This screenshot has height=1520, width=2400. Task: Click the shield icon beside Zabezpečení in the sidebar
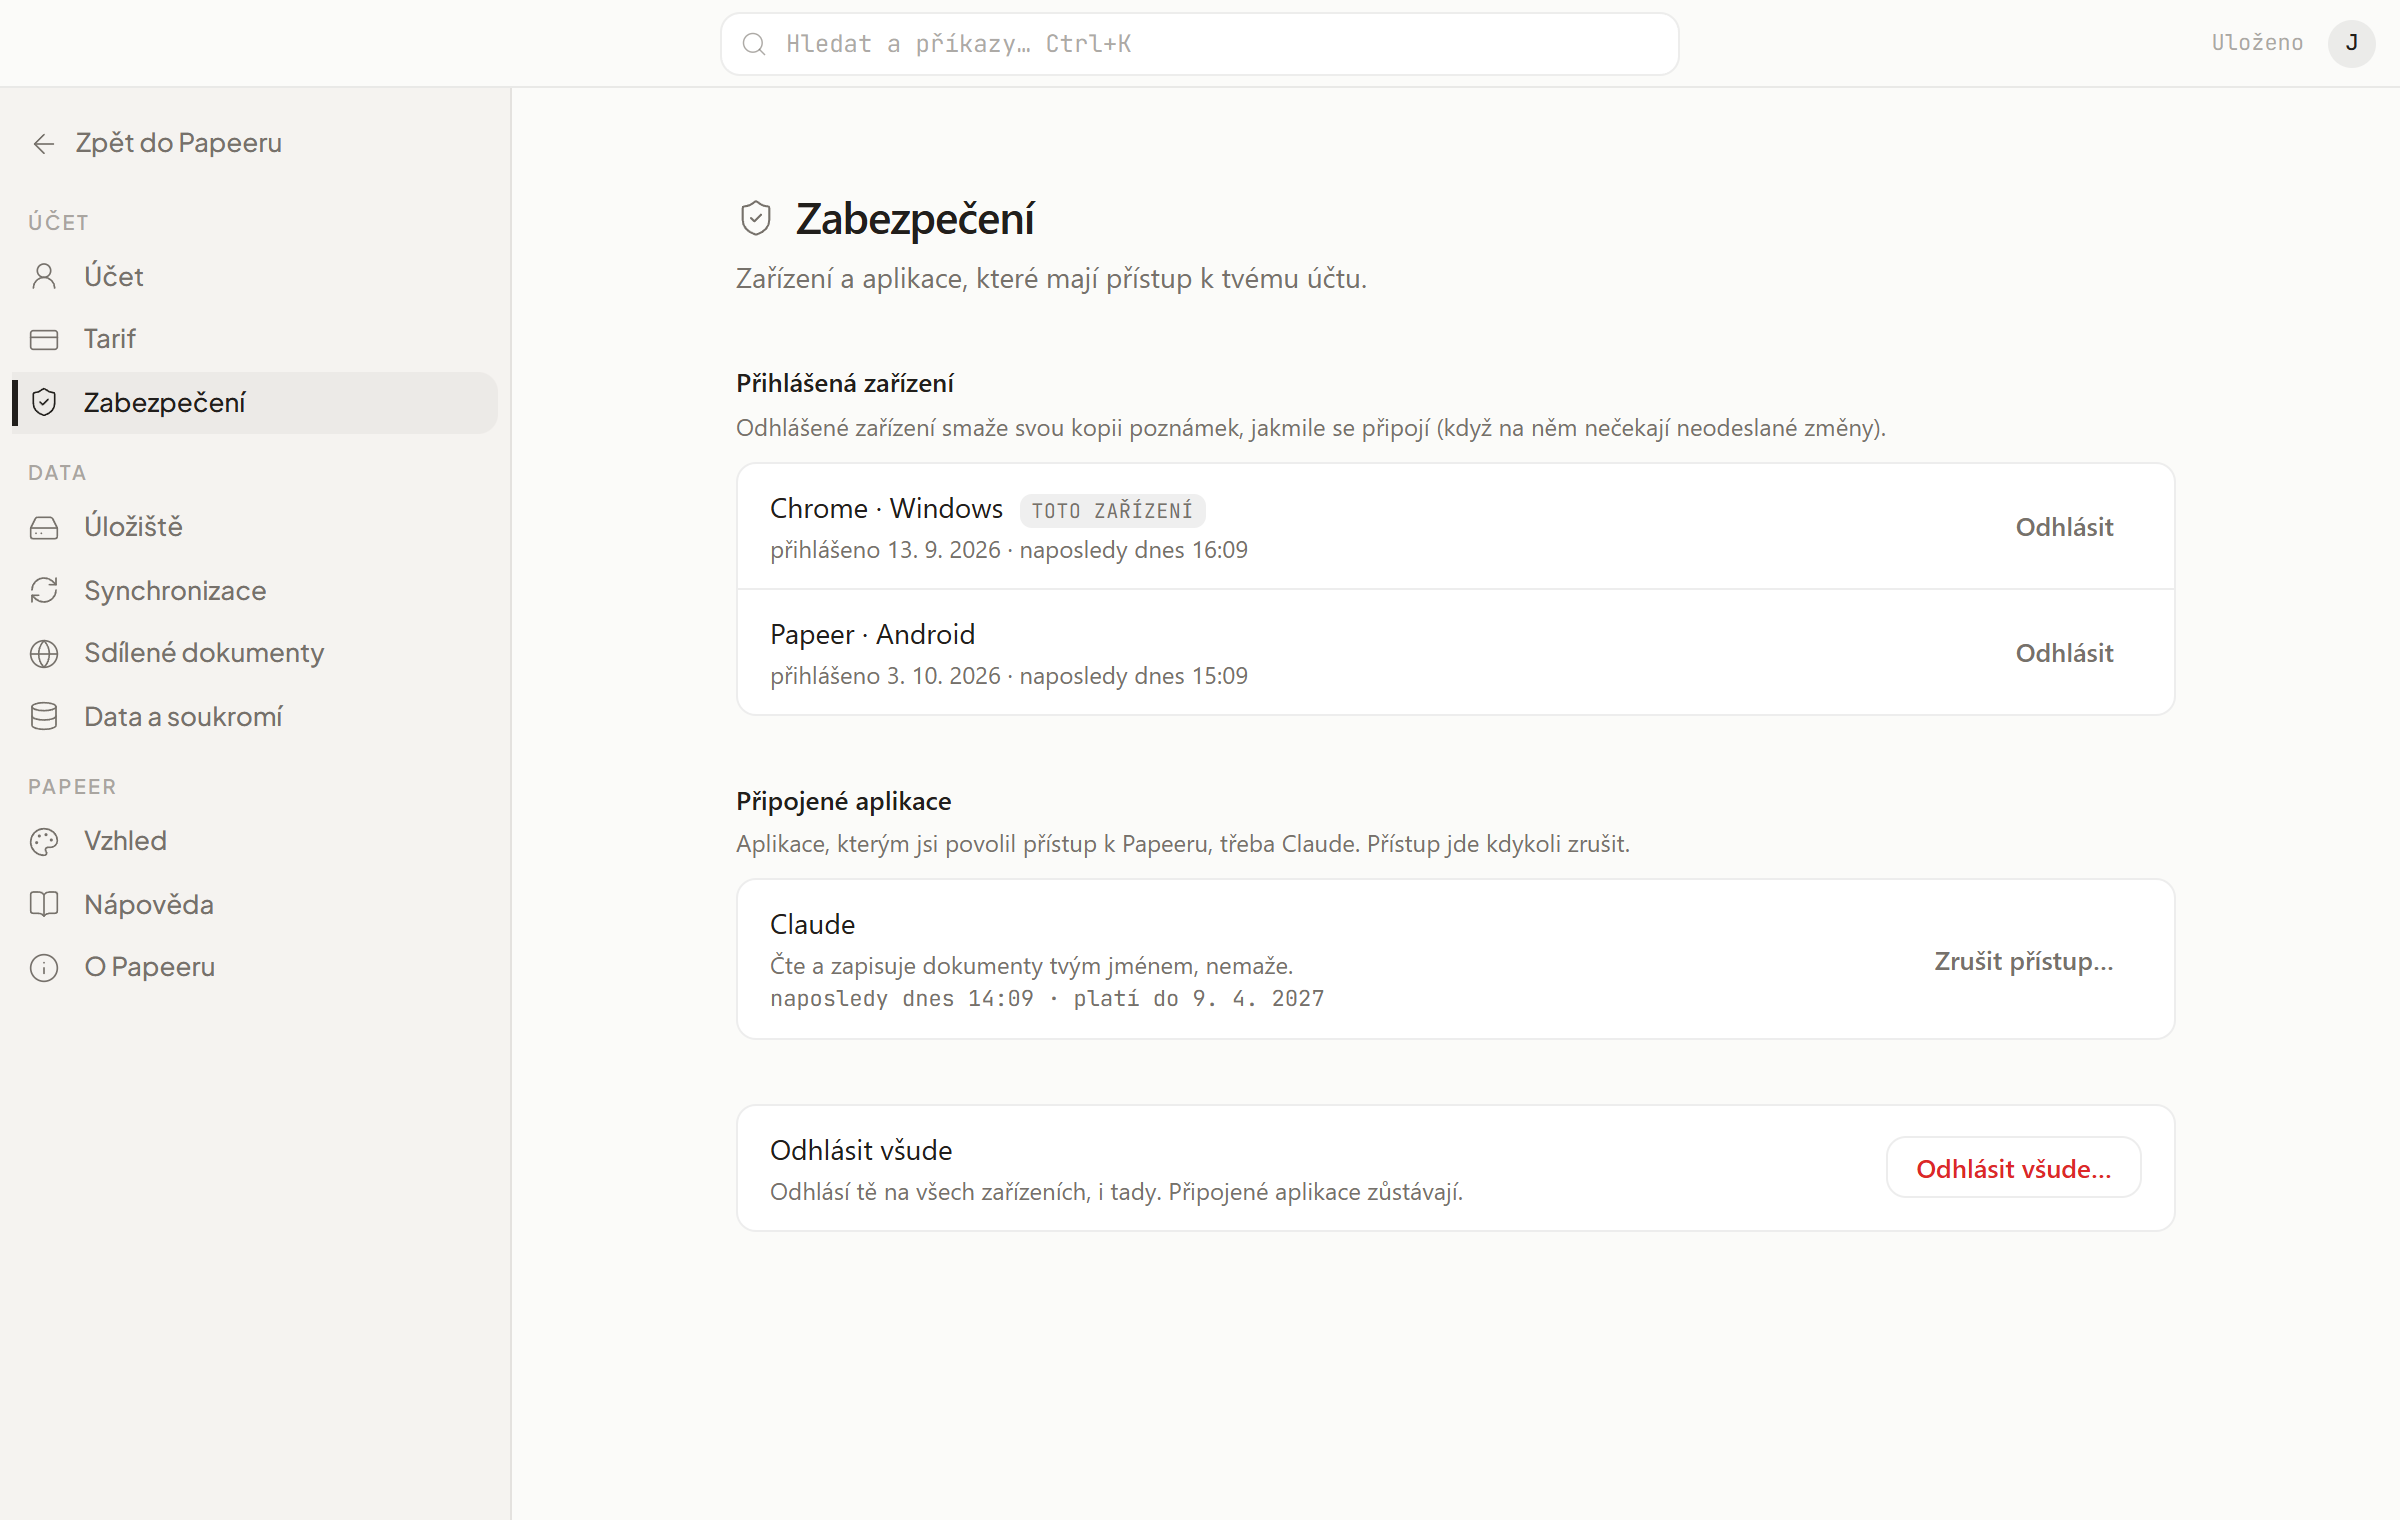tap(44, 402)
